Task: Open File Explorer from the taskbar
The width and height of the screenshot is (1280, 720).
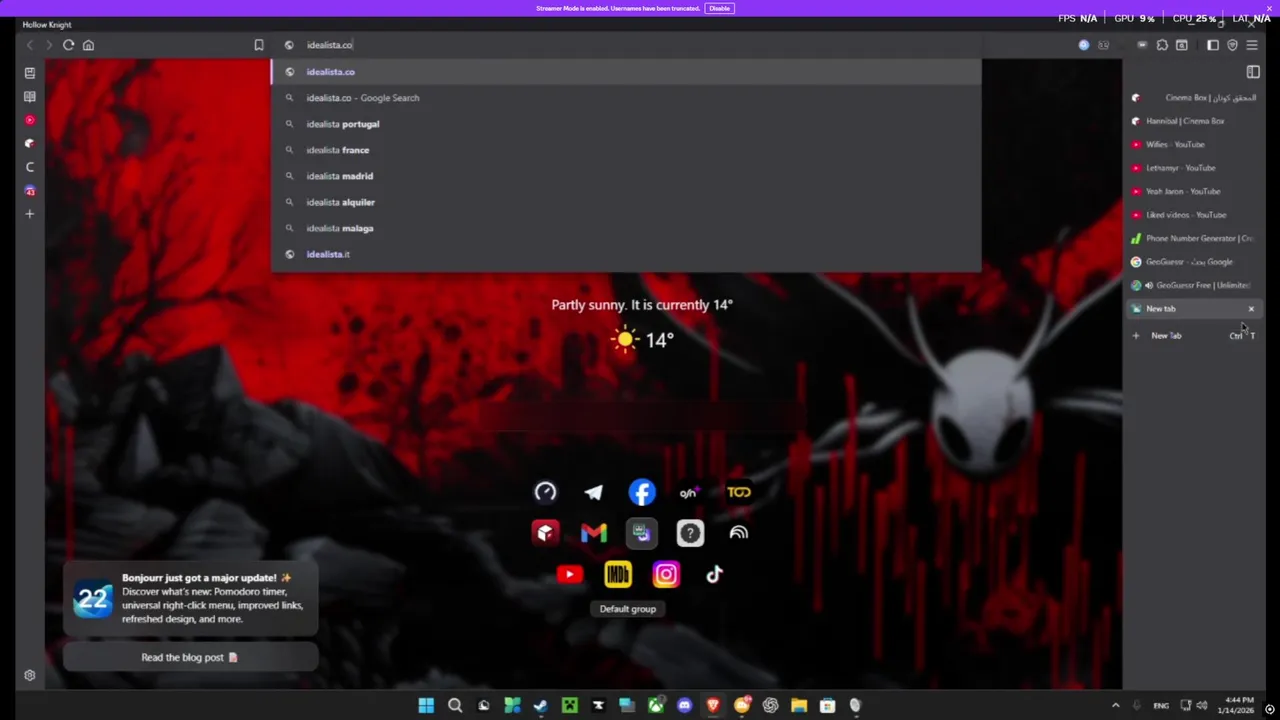Action: click(x=799, y=705)
